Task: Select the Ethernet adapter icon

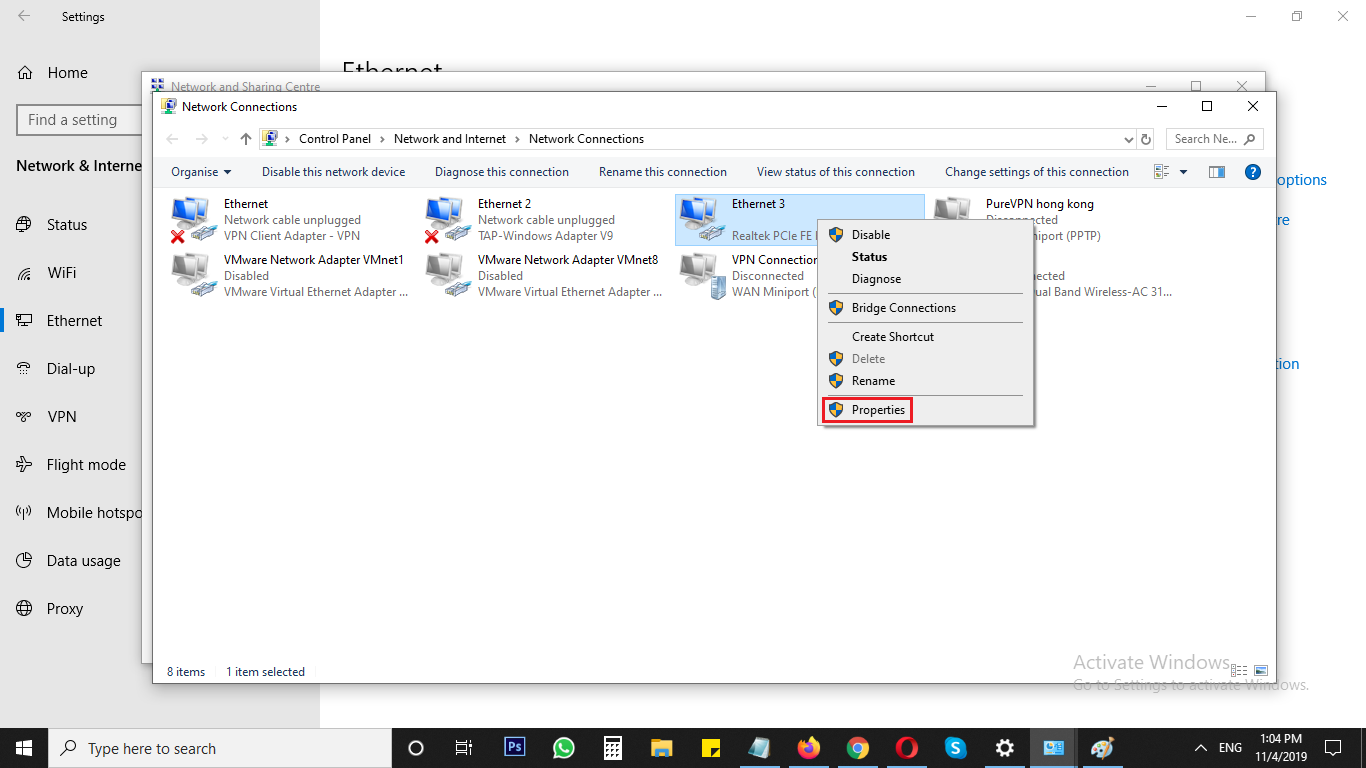Action: click(194, 220)
